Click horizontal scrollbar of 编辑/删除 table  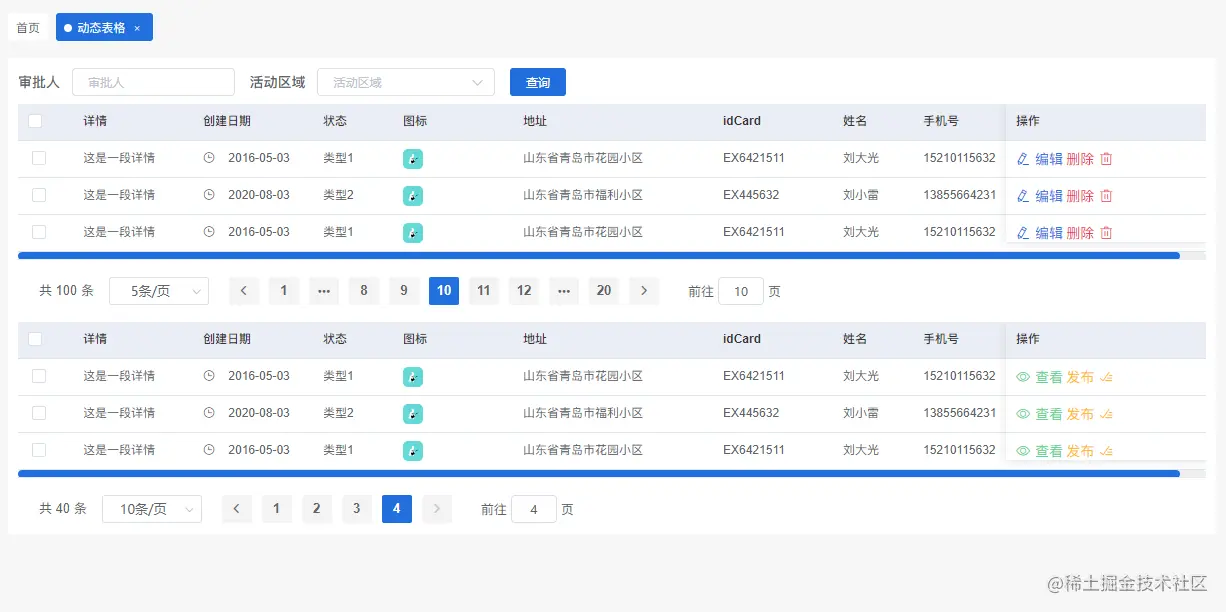pos(599,256)
